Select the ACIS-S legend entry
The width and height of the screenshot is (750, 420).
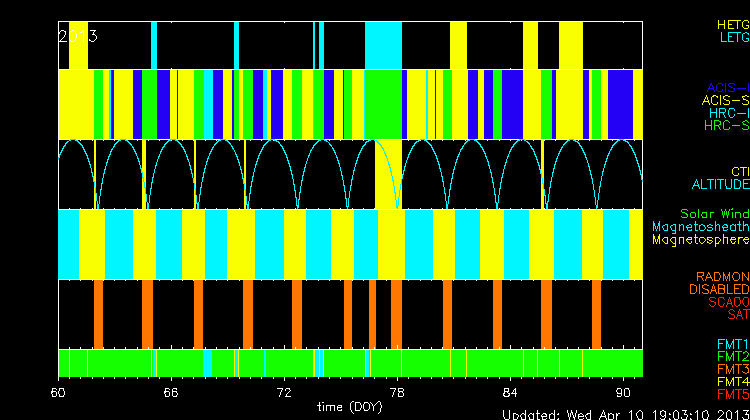point(725,100)
